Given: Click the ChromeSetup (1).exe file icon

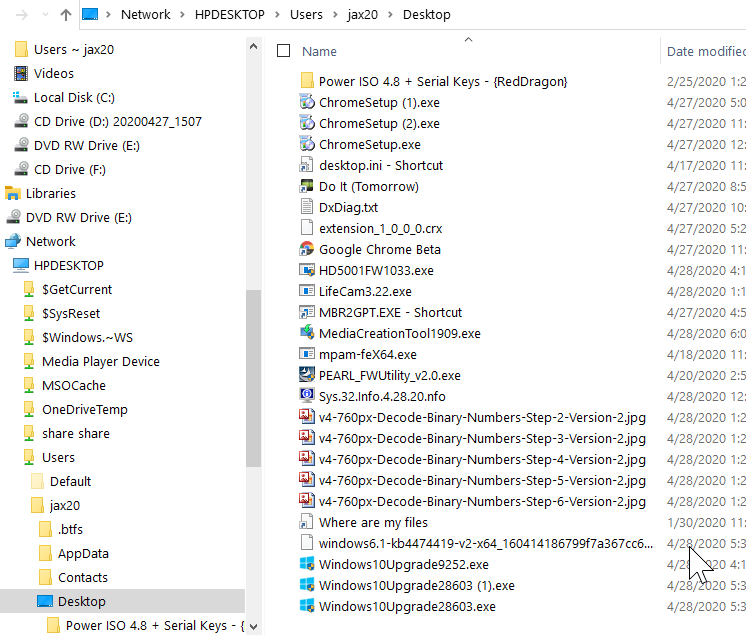Looking at the screenshot, I should coord(307,102).
